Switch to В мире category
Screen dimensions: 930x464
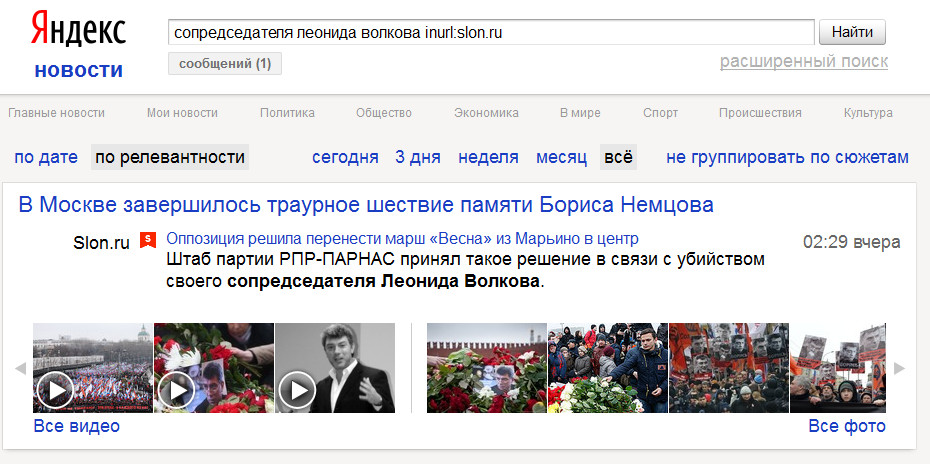(x=580, y=113)
